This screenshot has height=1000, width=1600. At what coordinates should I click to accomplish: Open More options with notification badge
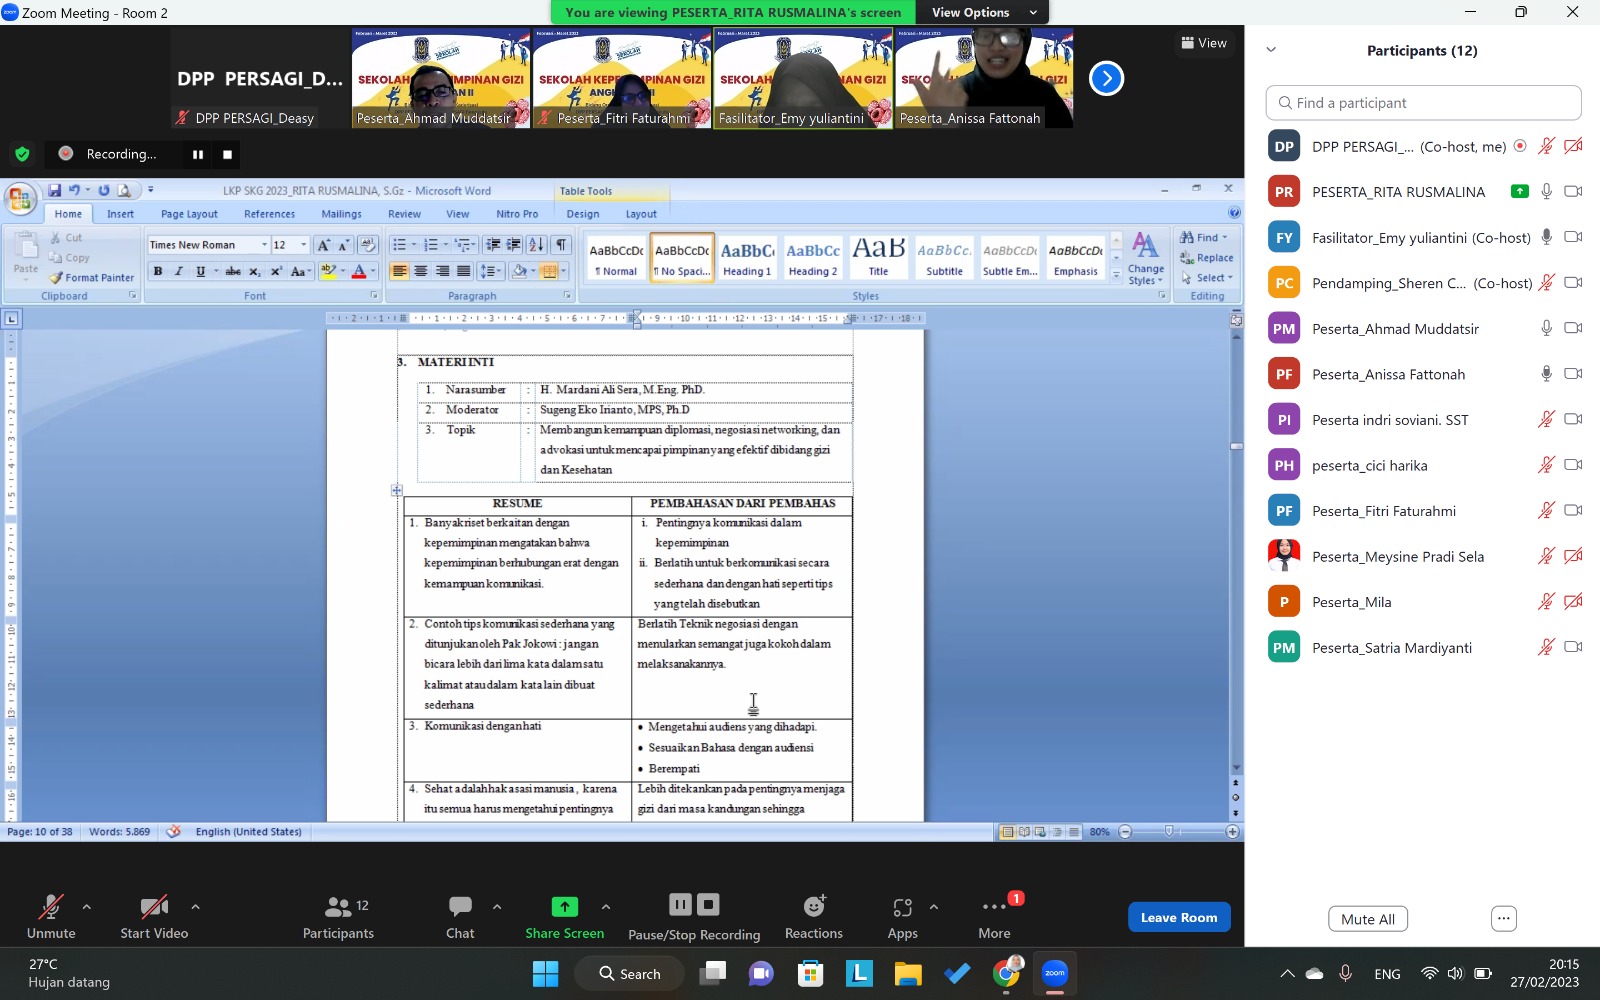[994, 907]
